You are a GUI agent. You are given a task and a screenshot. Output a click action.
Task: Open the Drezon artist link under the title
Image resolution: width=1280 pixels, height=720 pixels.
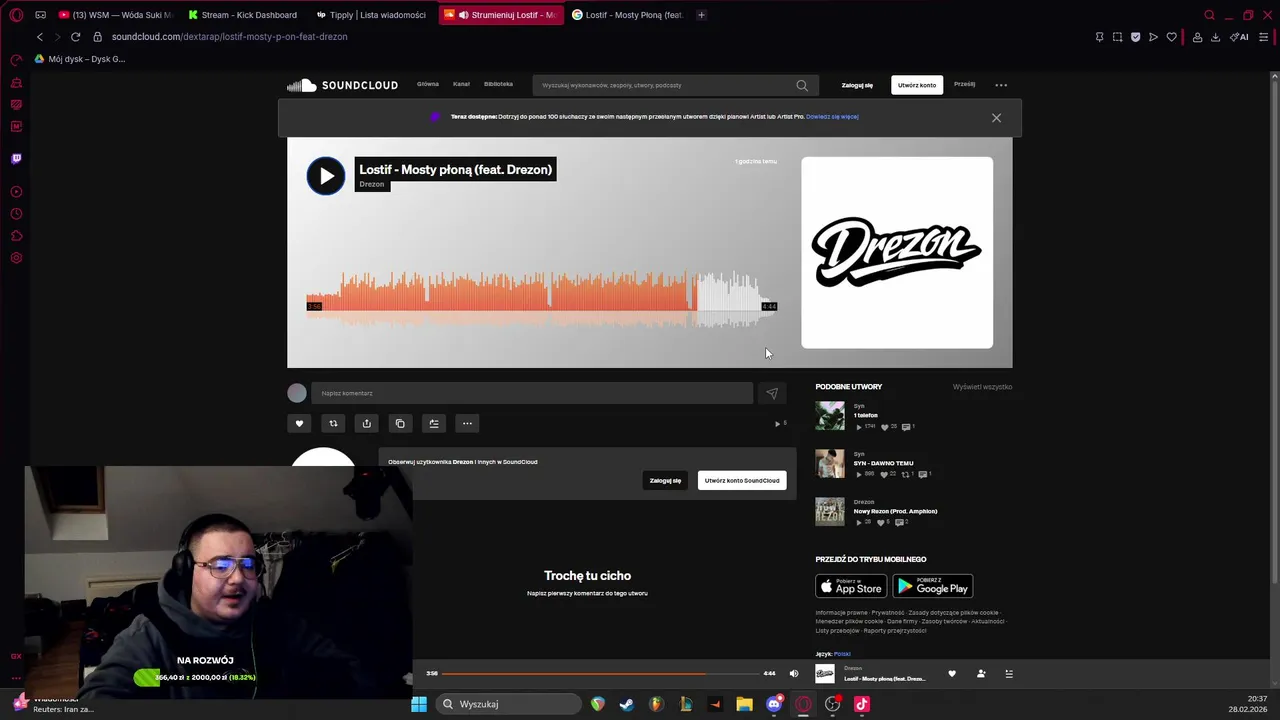click(372, 184)
